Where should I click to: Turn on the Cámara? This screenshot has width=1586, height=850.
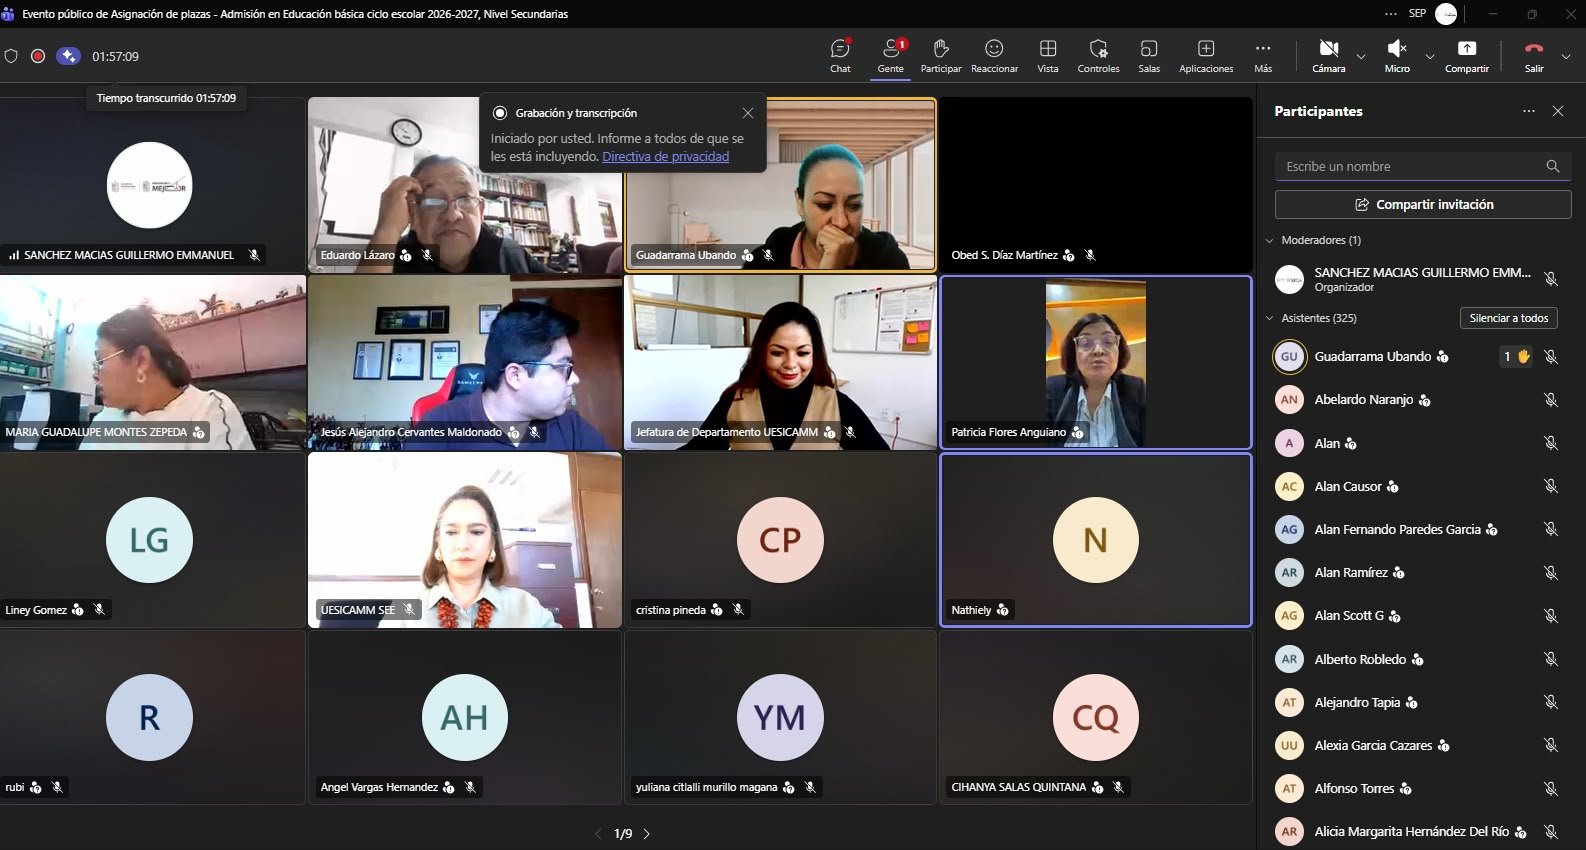click(1329, 56)
